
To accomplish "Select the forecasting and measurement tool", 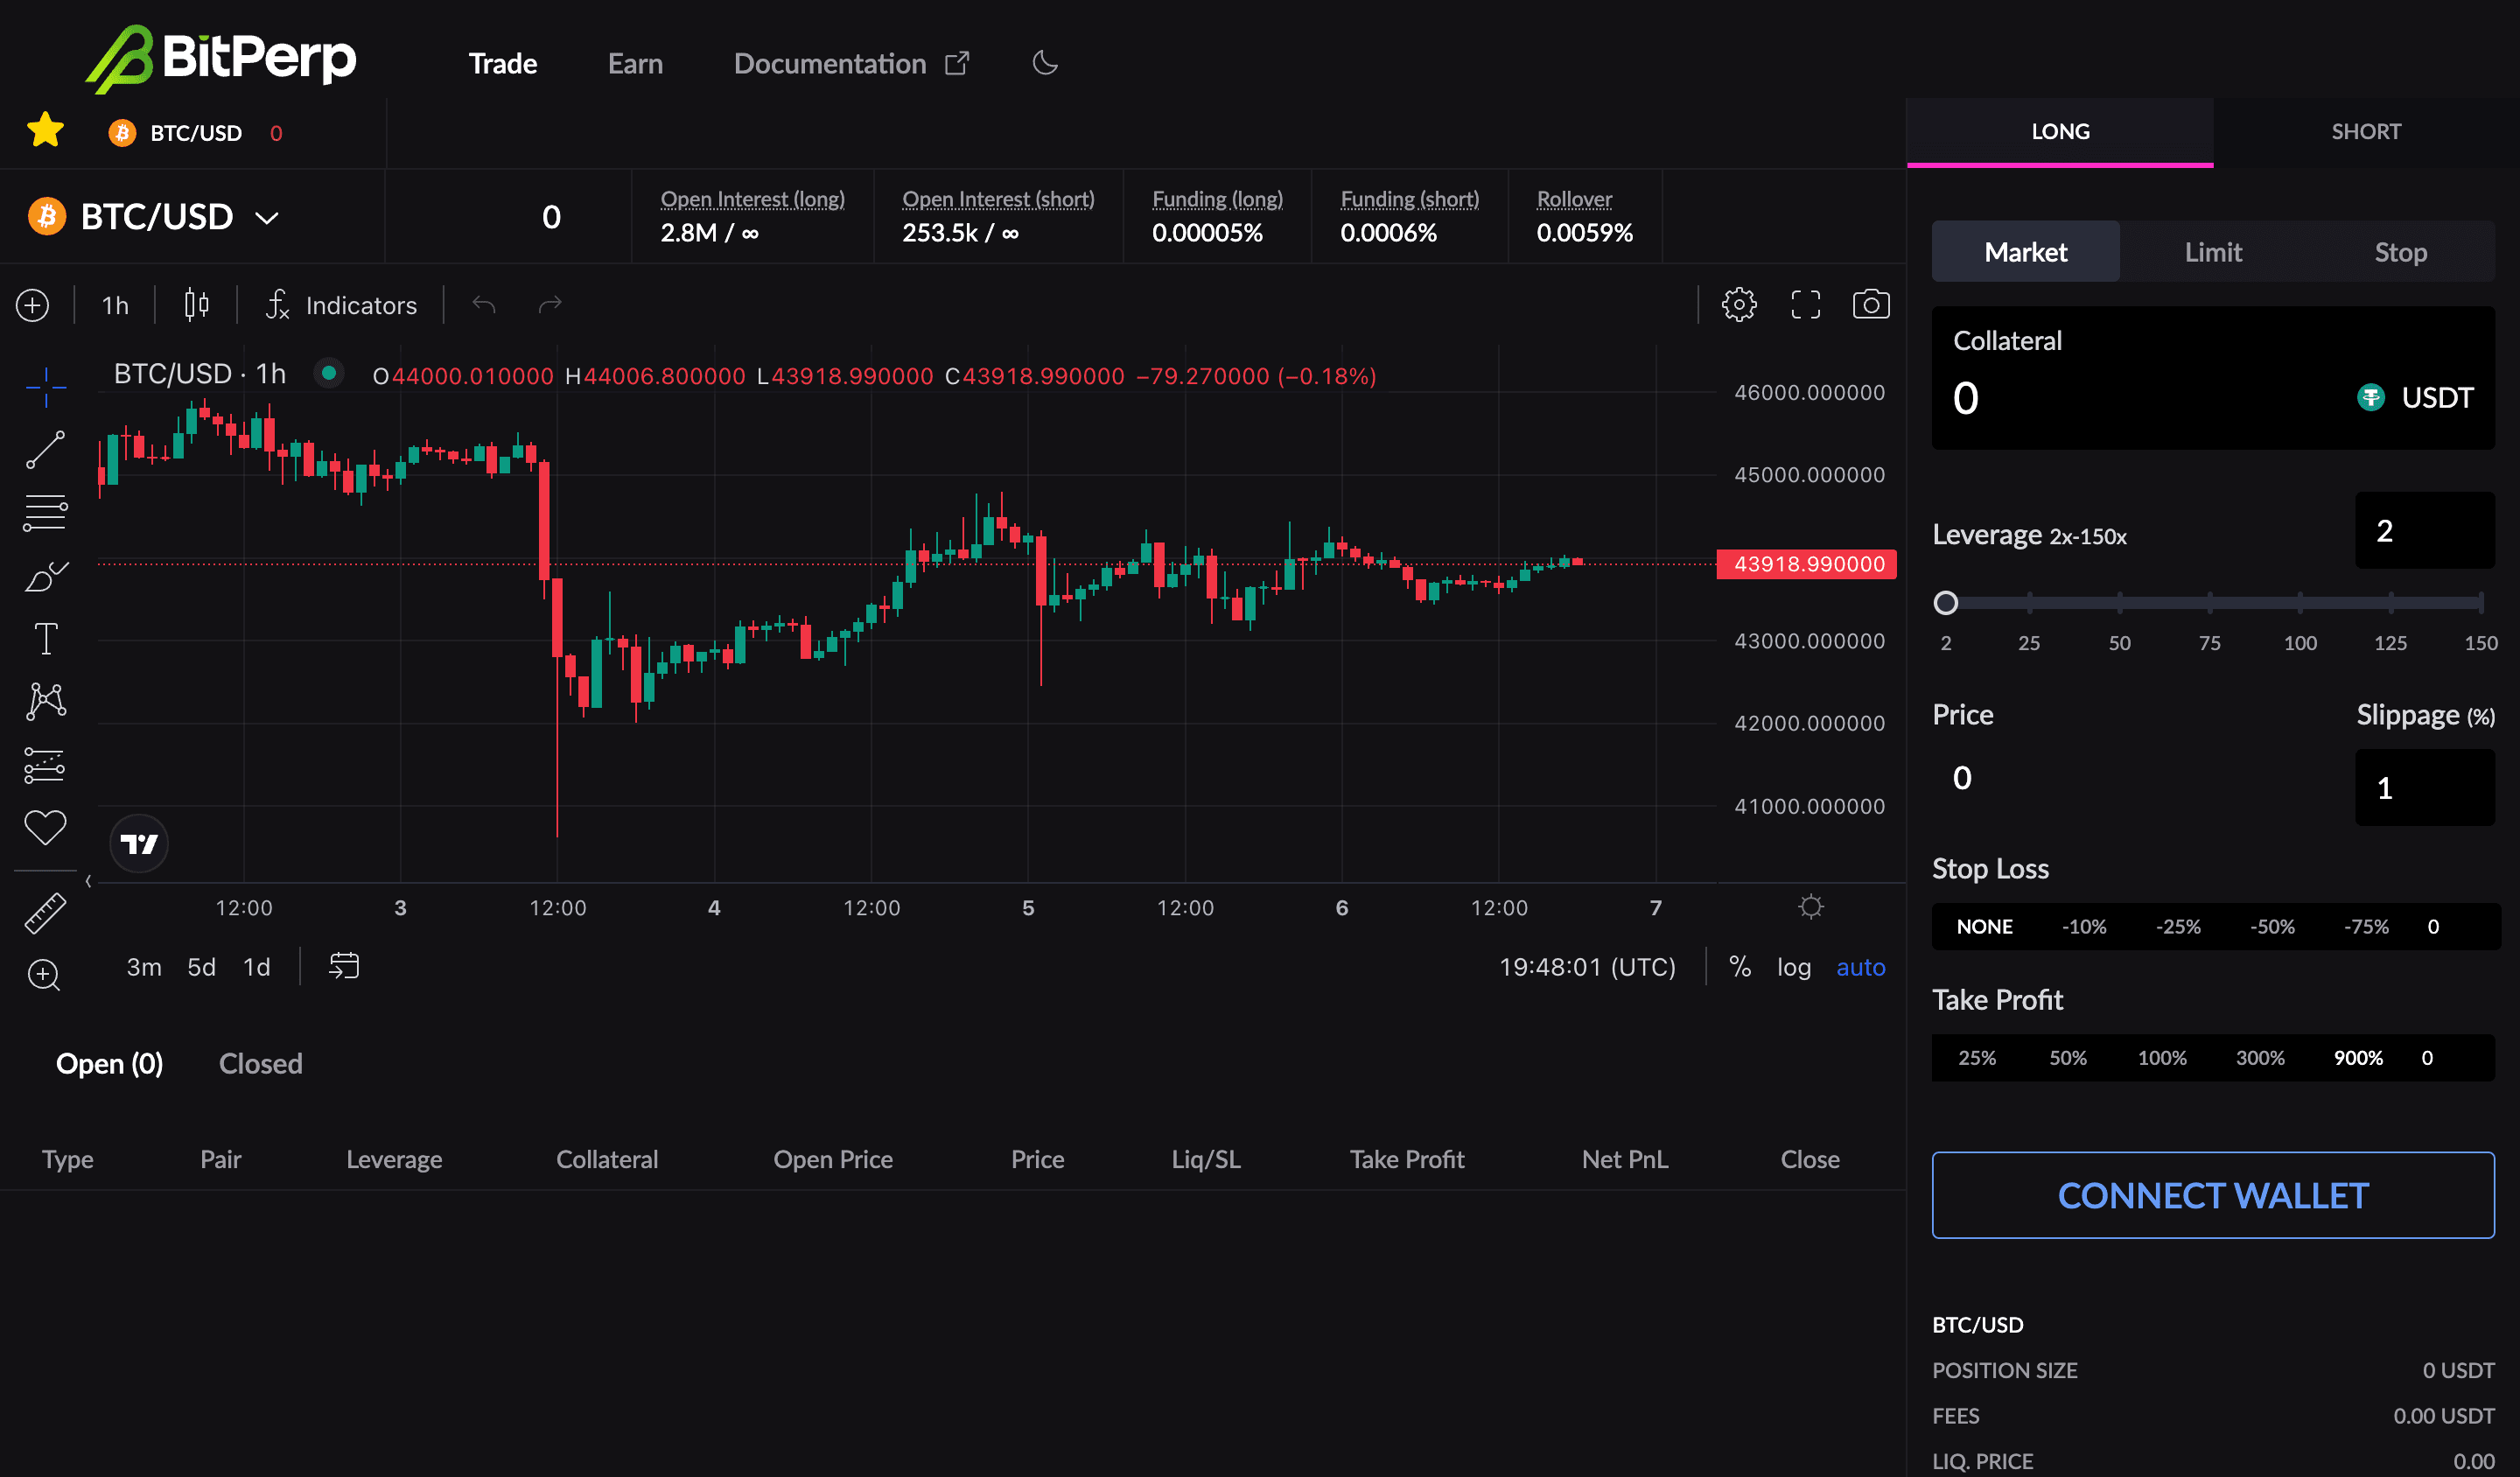I will point(46,765).
